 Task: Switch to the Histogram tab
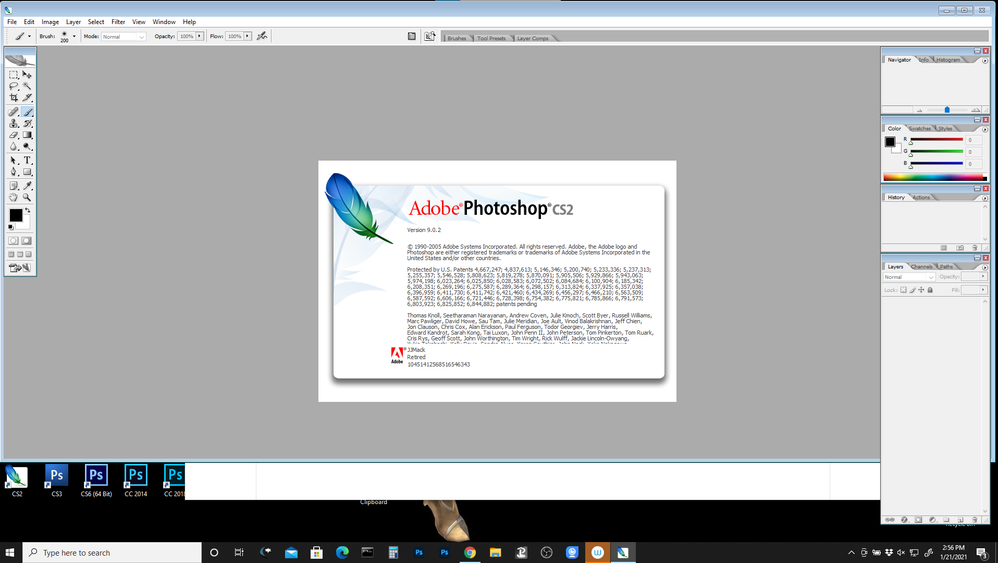[948, 60]
